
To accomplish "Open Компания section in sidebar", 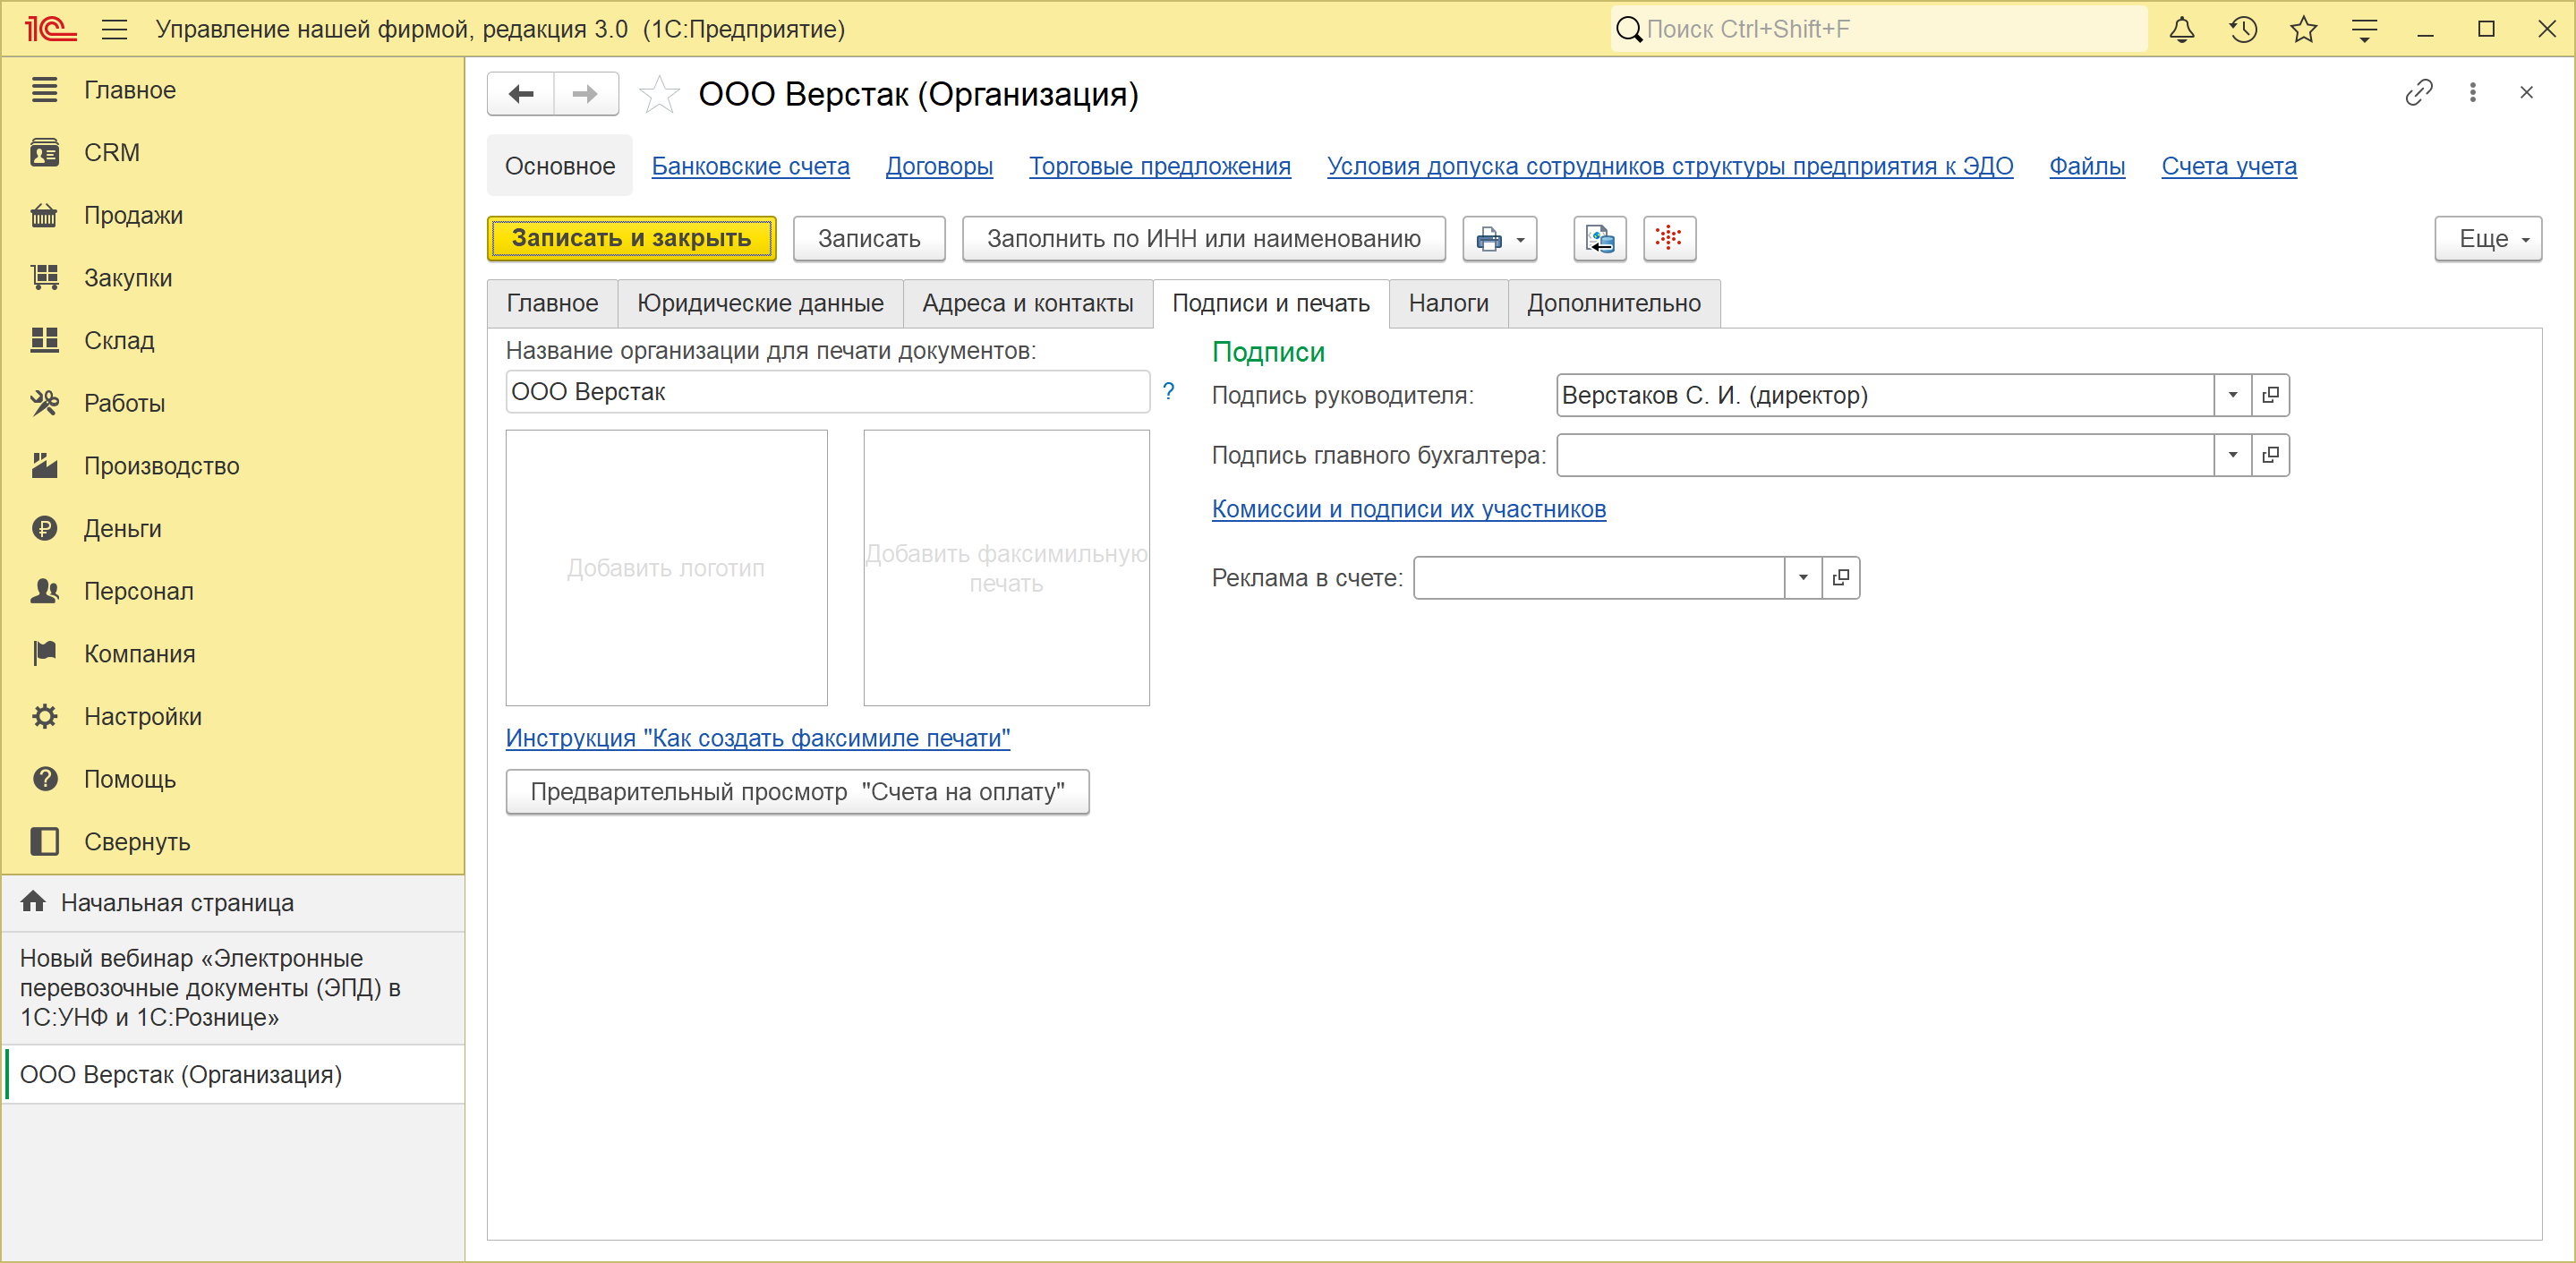I will pyautogui.click(x=233, y=654).
